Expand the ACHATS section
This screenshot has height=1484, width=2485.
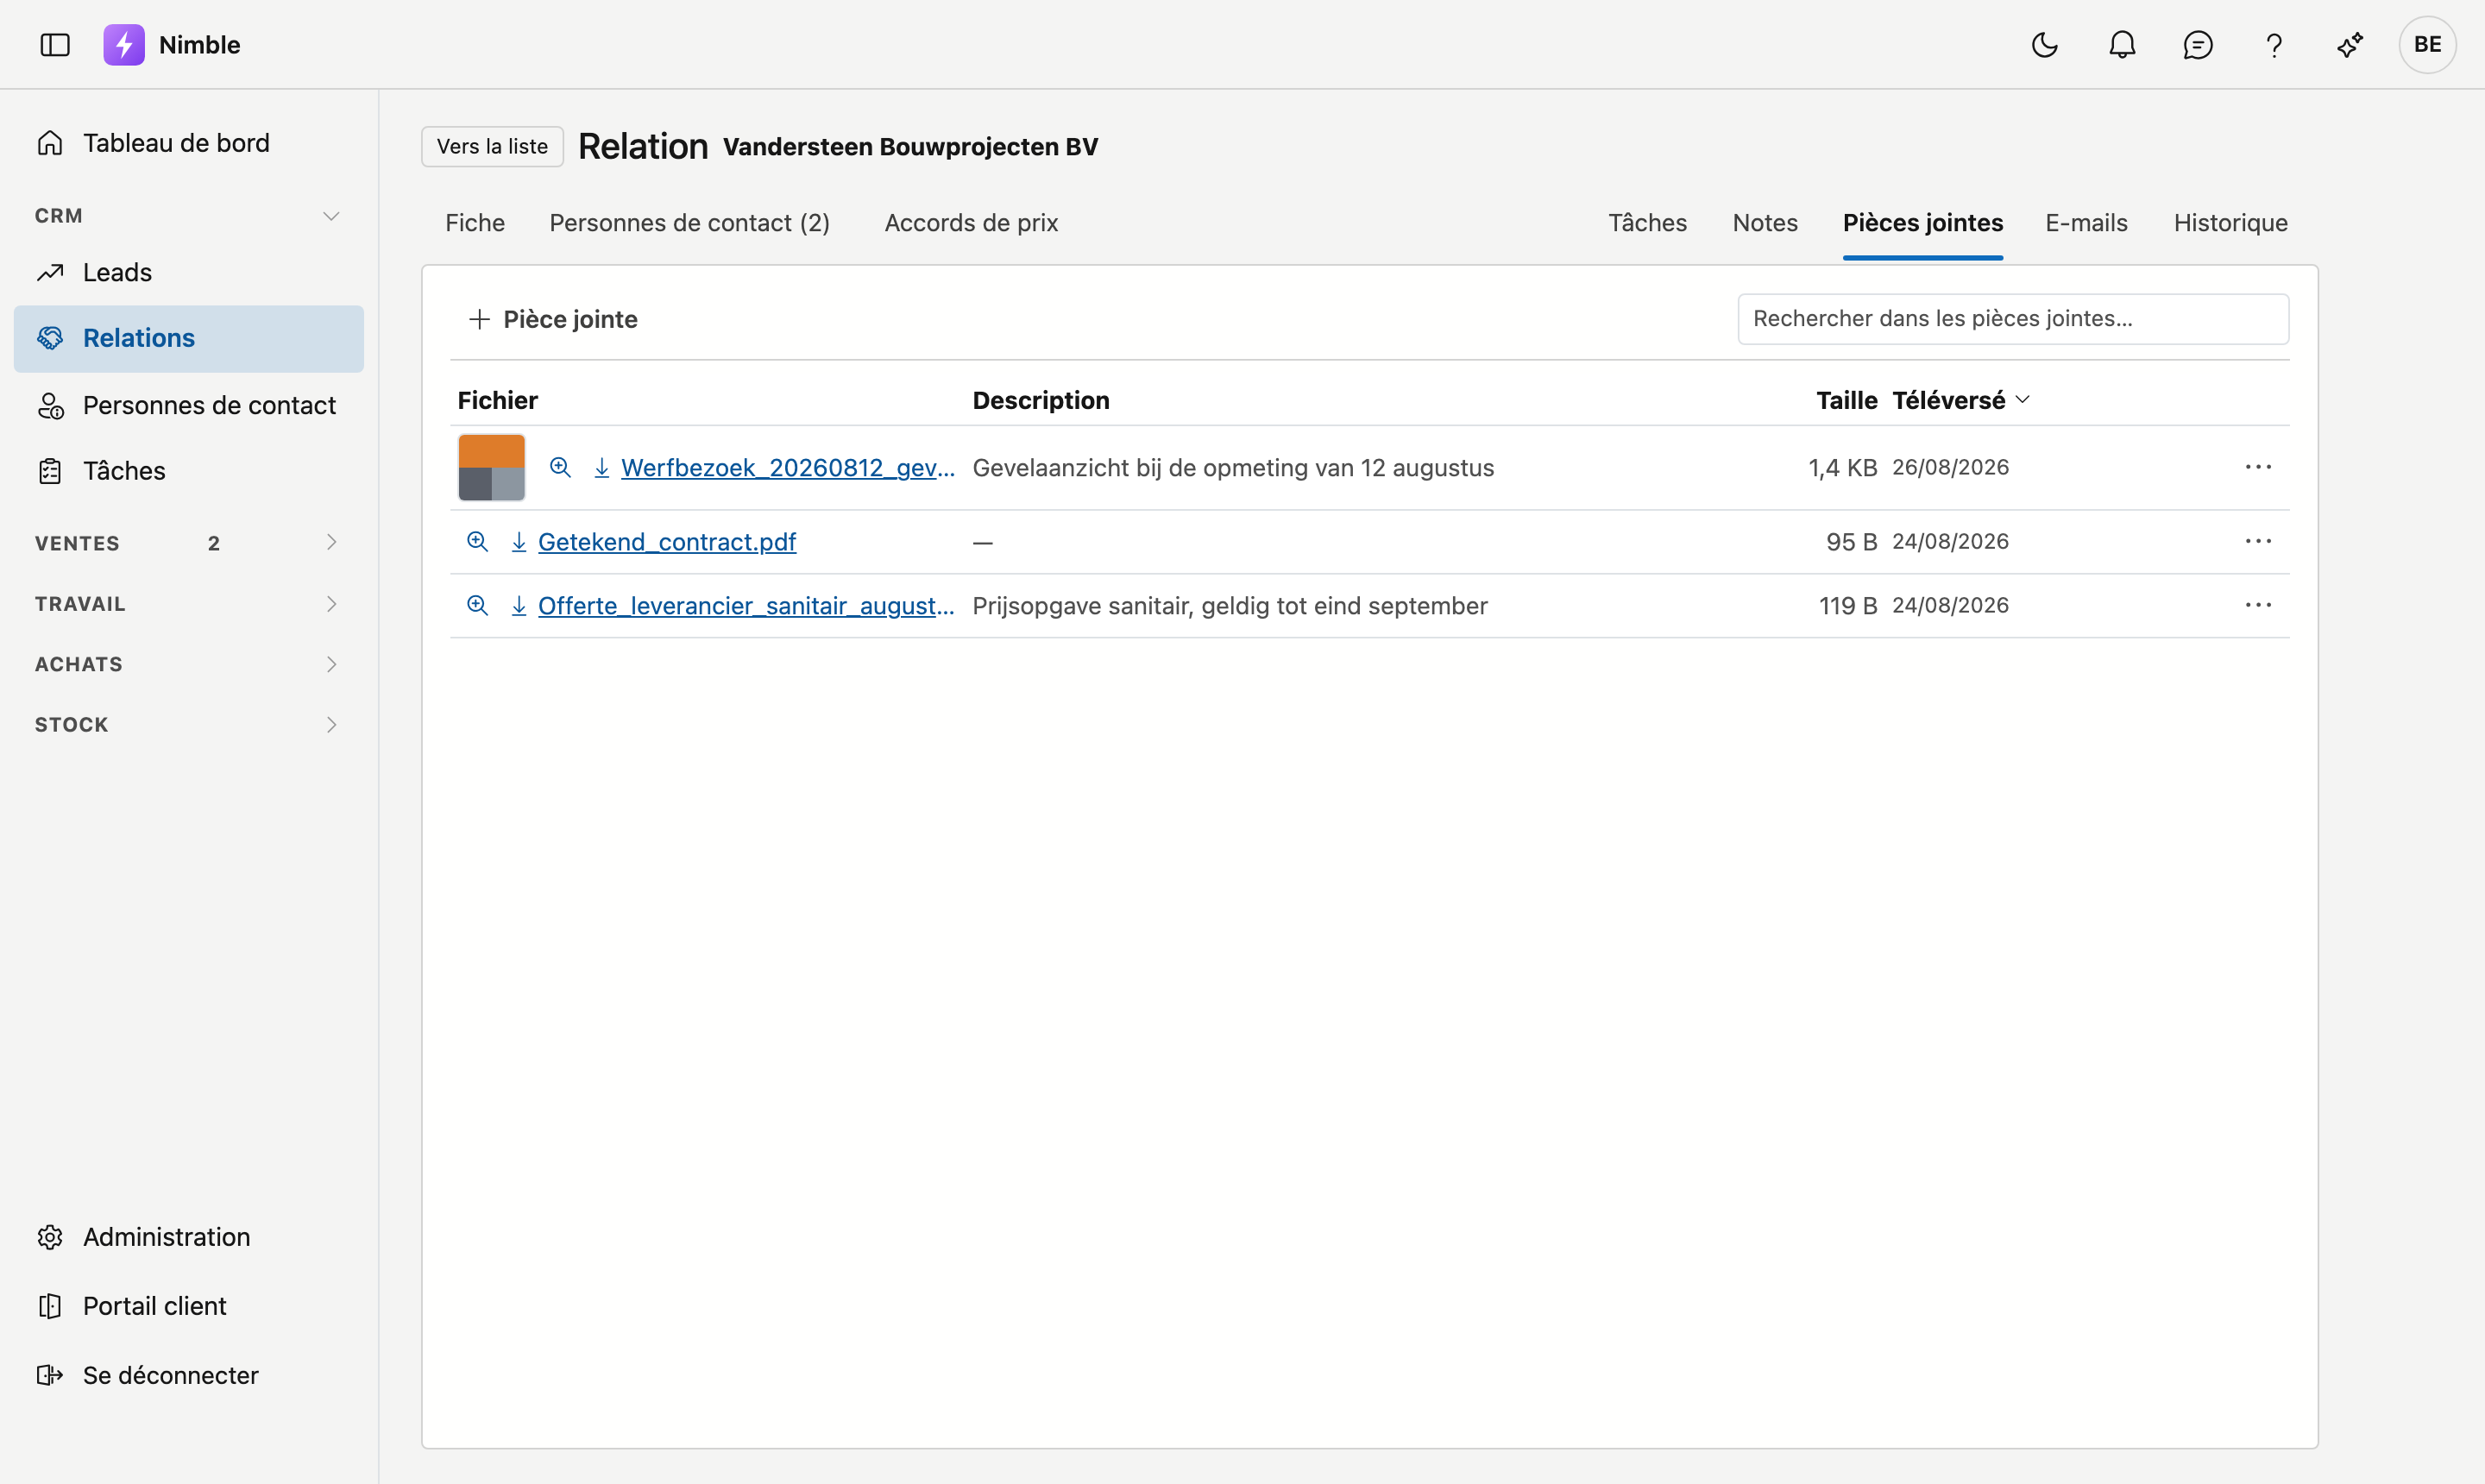[189, 664]
